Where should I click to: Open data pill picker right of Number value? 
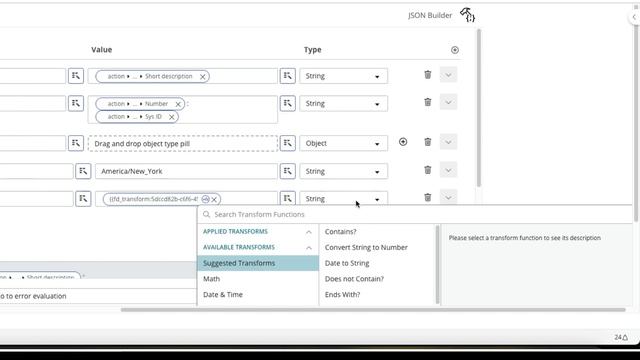tap(288, 103)
